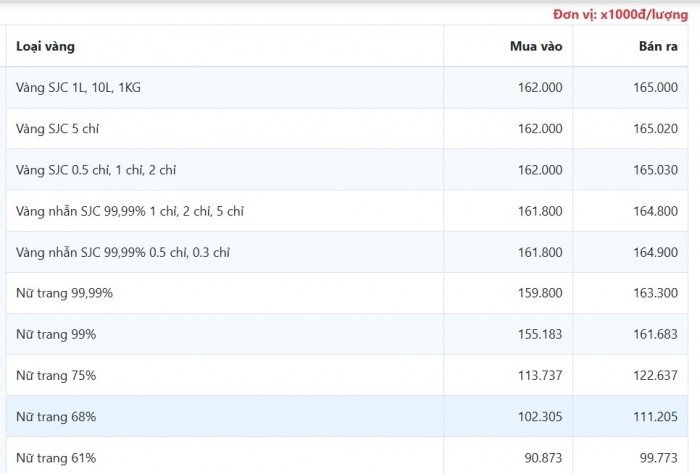Click the 165.020 selling price cell

655,129
